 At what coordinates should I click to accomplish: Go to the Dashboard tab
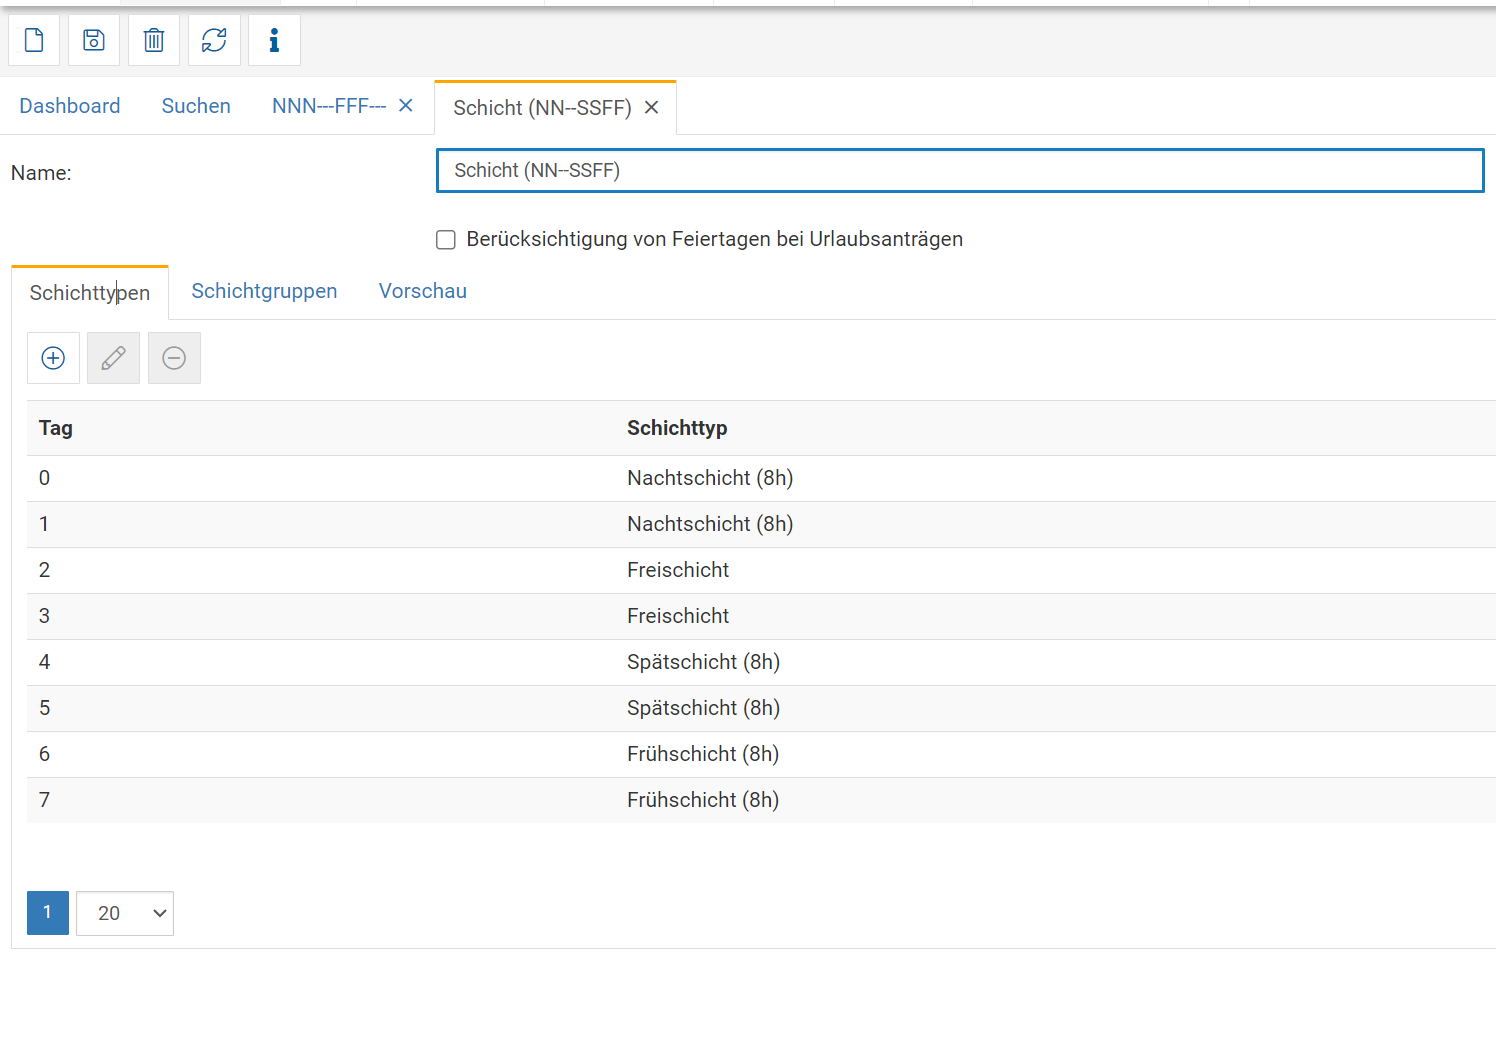[x=70, y=106]
